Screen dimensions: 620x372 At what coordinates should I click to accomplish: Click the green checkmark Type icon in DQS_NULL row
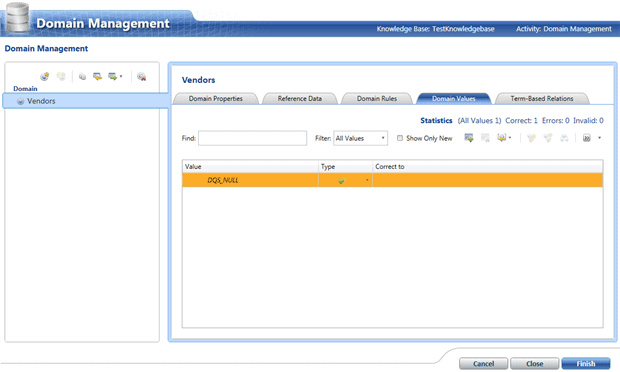tap(342, 180)
